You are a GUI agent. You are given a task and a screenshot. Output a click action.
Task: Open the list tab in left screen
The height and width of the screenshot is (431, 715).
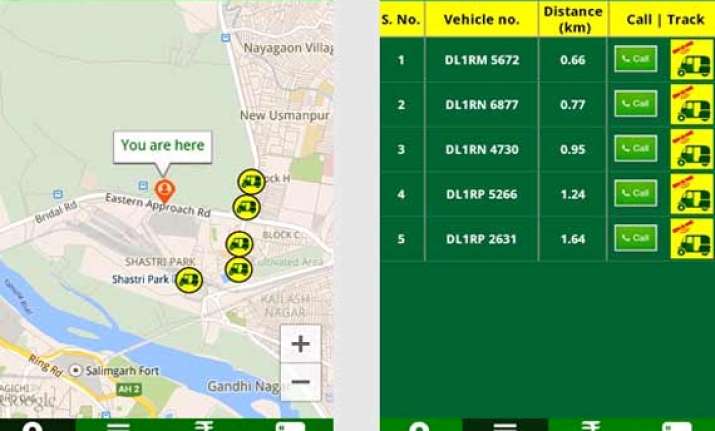pyautogui.click(x=119, y=425)
